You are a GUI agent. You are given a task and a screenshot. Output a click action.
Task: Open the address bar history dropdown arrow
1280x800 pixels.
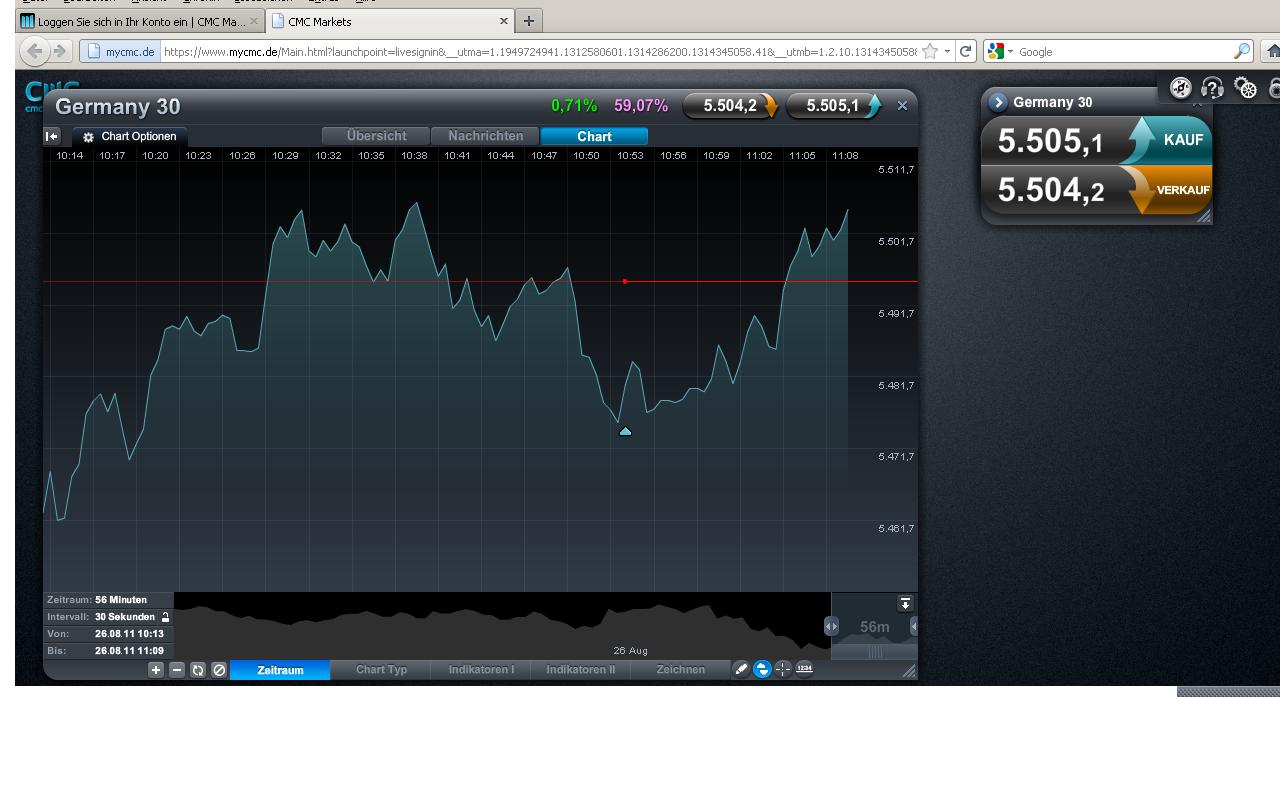[x=947, y=51]
